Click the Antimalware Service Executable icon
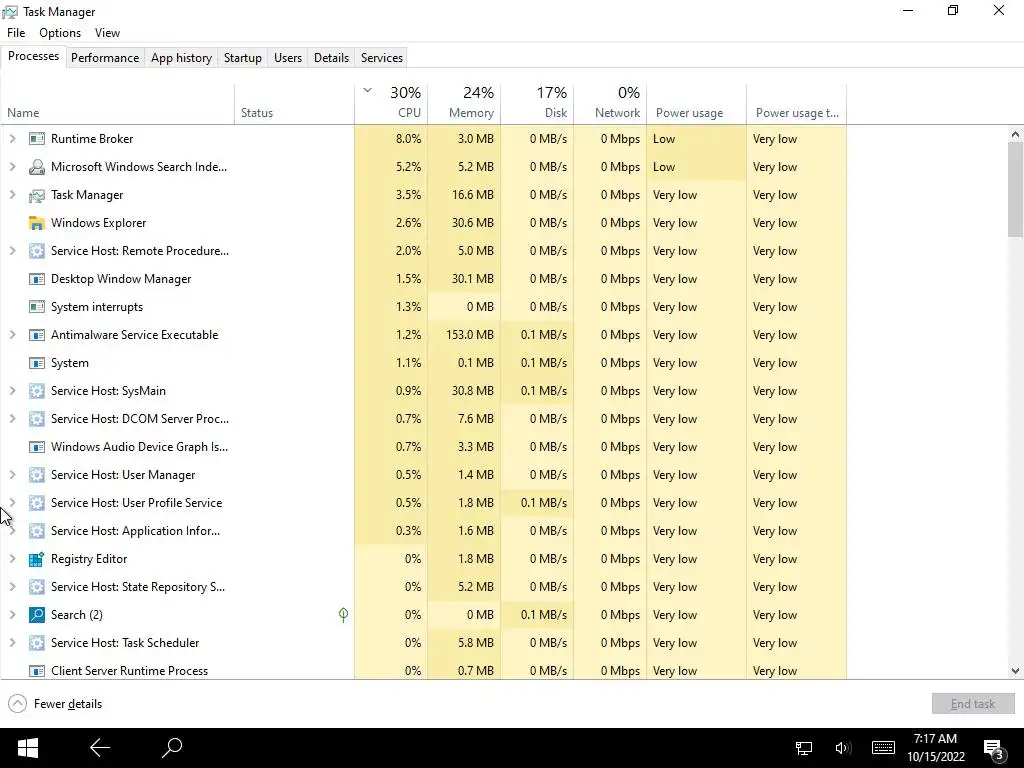This screenshot has width=1024, height=768. click(37, 335)
